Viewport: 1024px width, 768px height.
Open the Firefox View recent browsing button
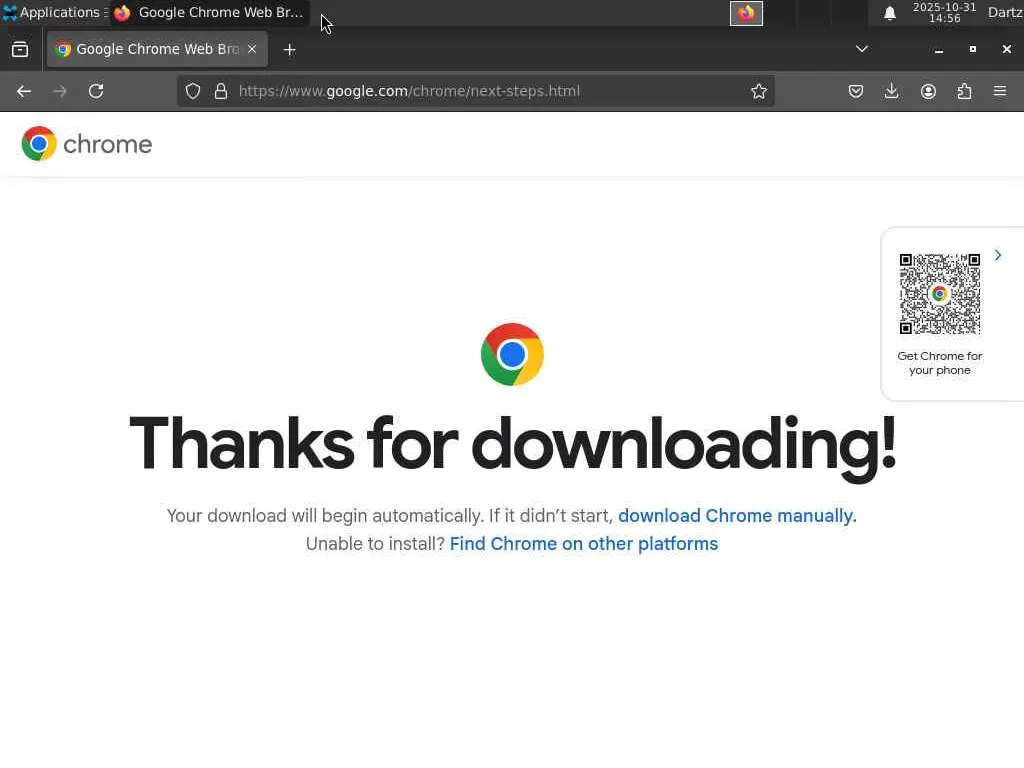click(20, 50)
